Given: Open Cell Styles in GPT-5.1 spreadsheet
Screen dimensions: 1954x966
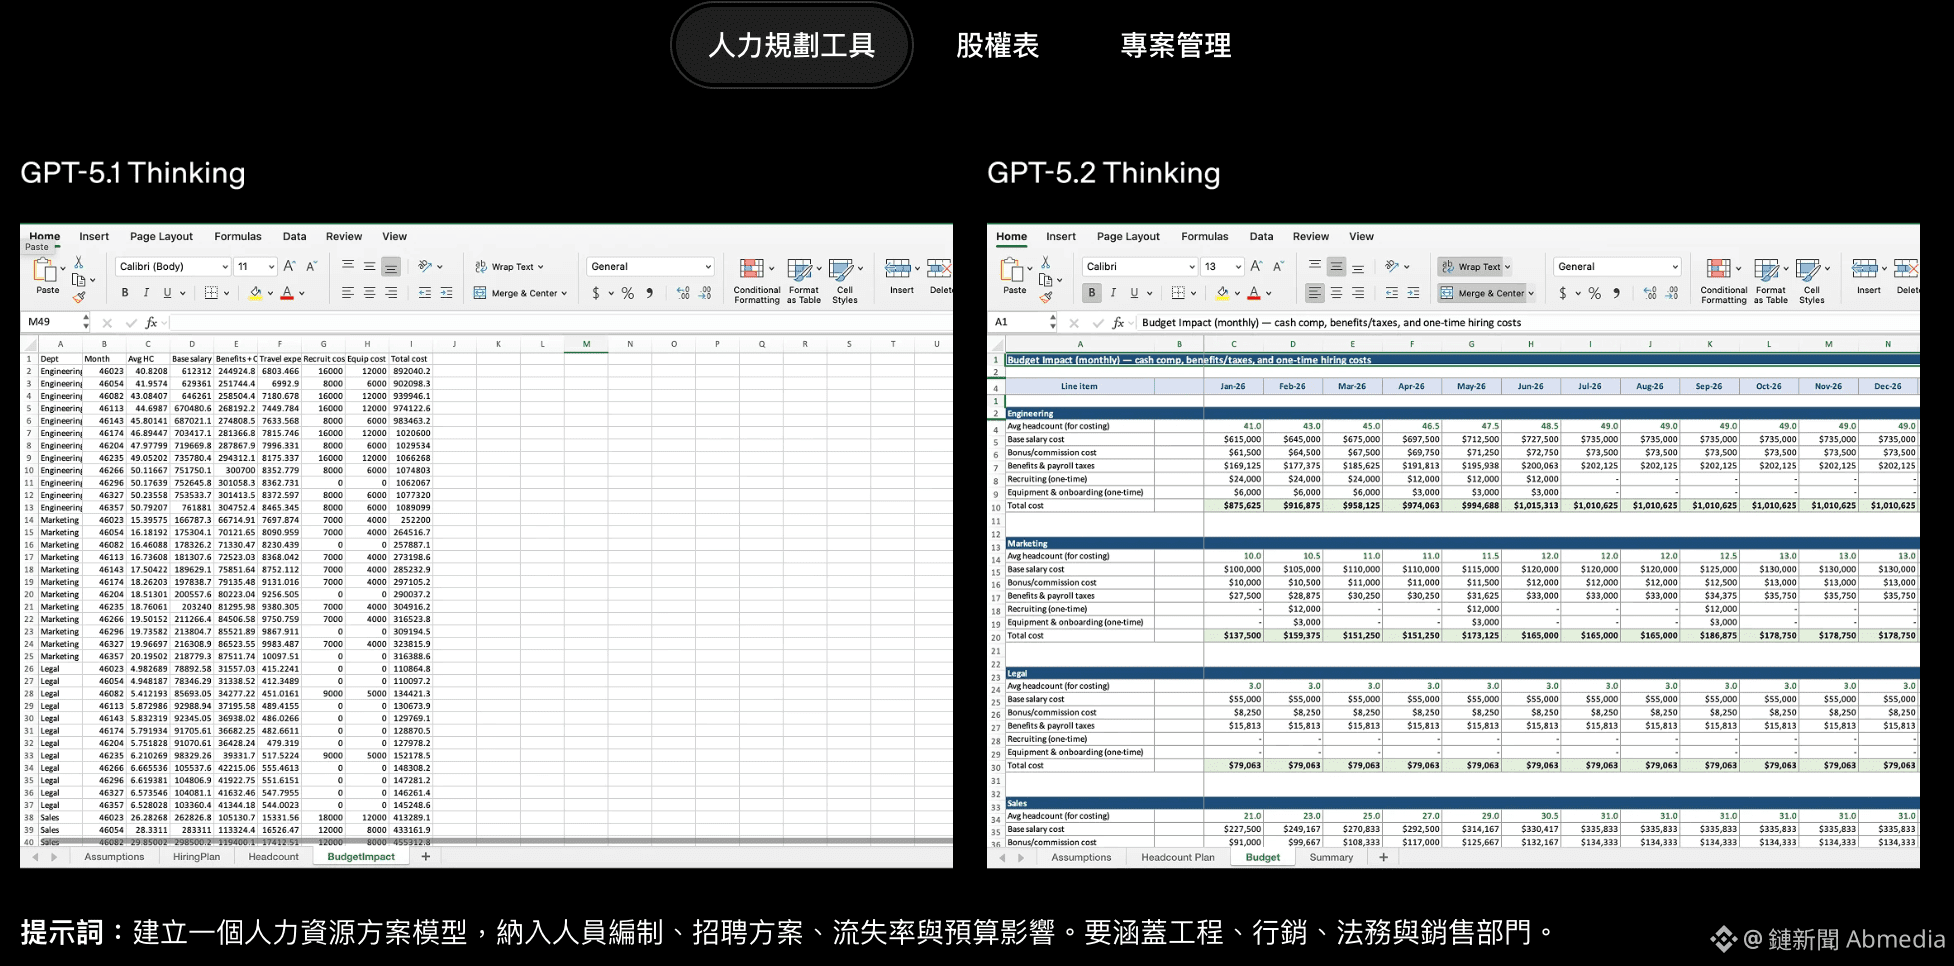Looking at the screenshot, I should [844, 280].
